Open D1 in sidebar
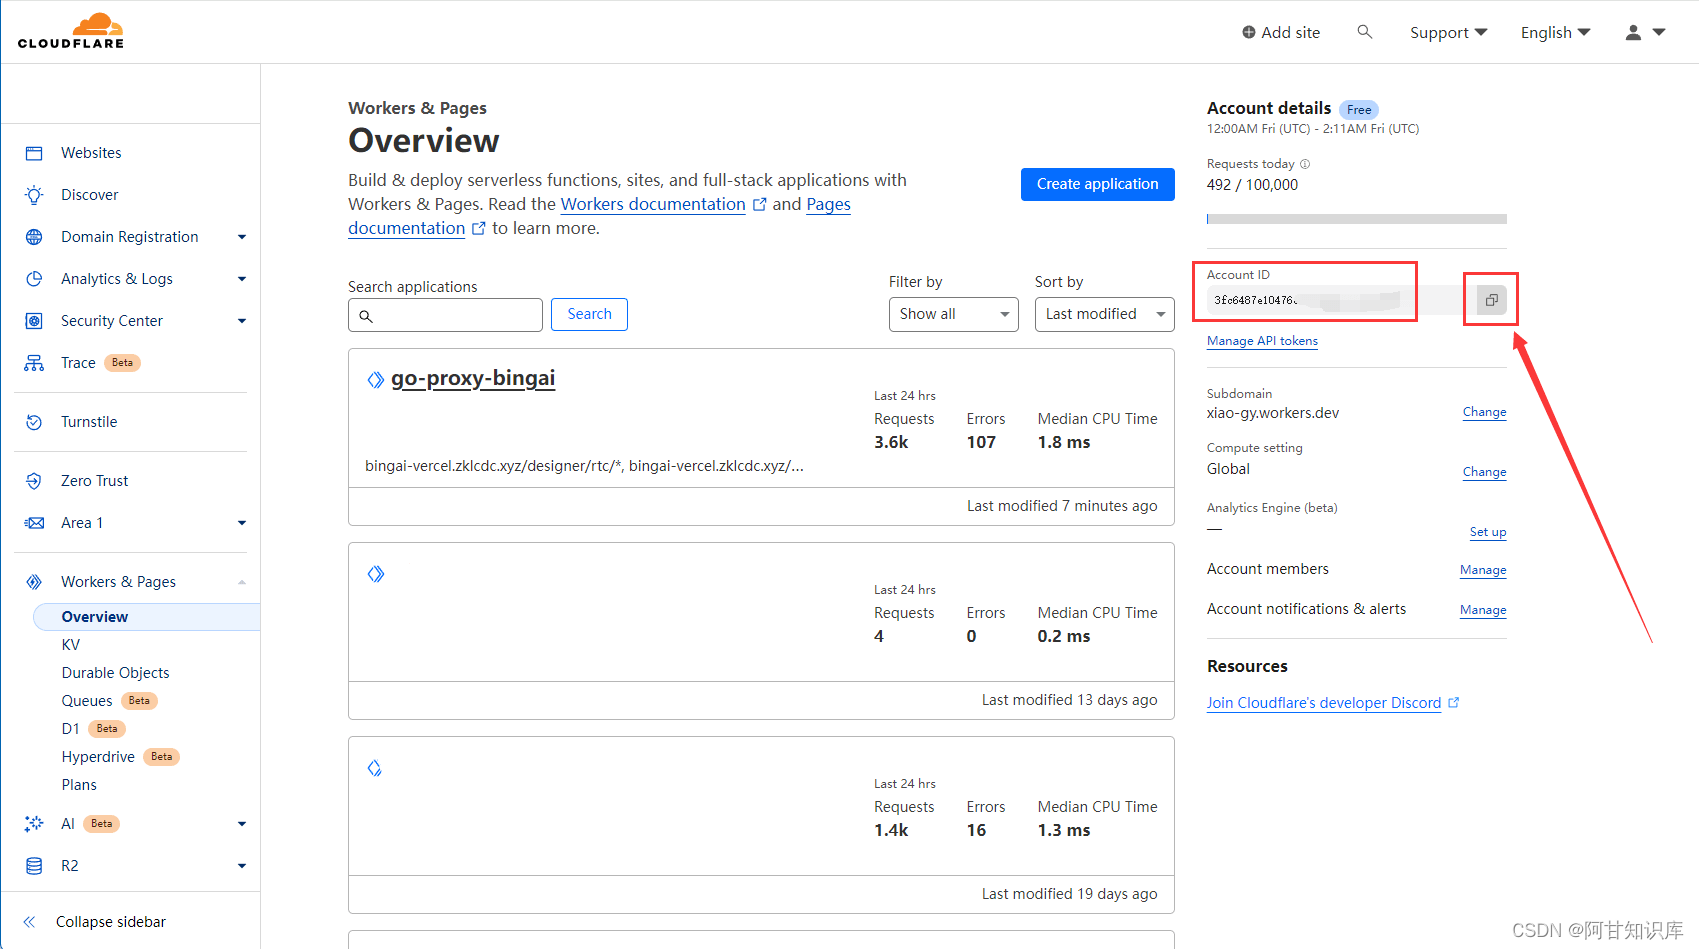The width and height of the screenshot is (1699, 949). pyautogui.click(x=70, y=729)
